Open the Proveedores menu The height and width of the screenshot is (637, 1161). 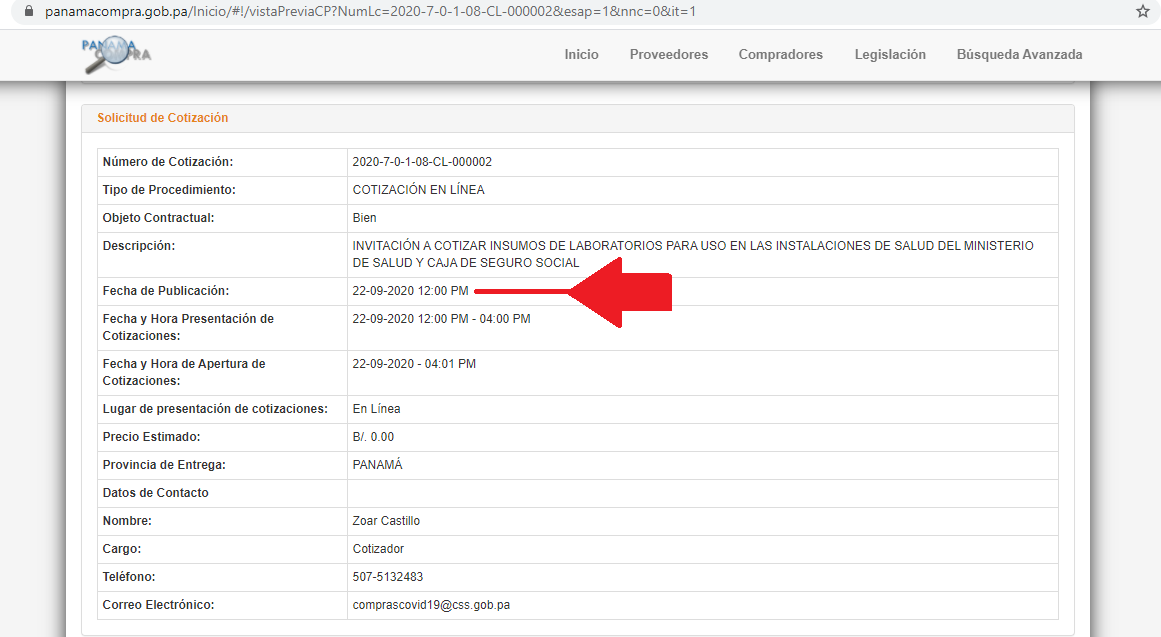(x=669, y=55)
